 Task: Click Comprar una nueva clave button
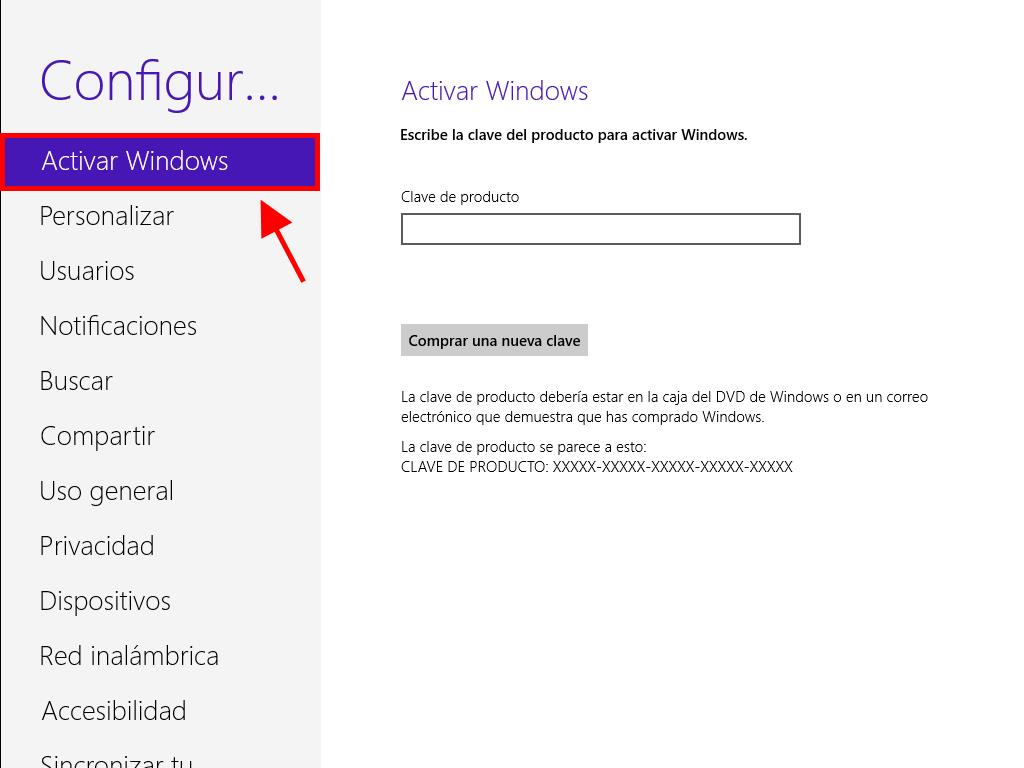494,340
